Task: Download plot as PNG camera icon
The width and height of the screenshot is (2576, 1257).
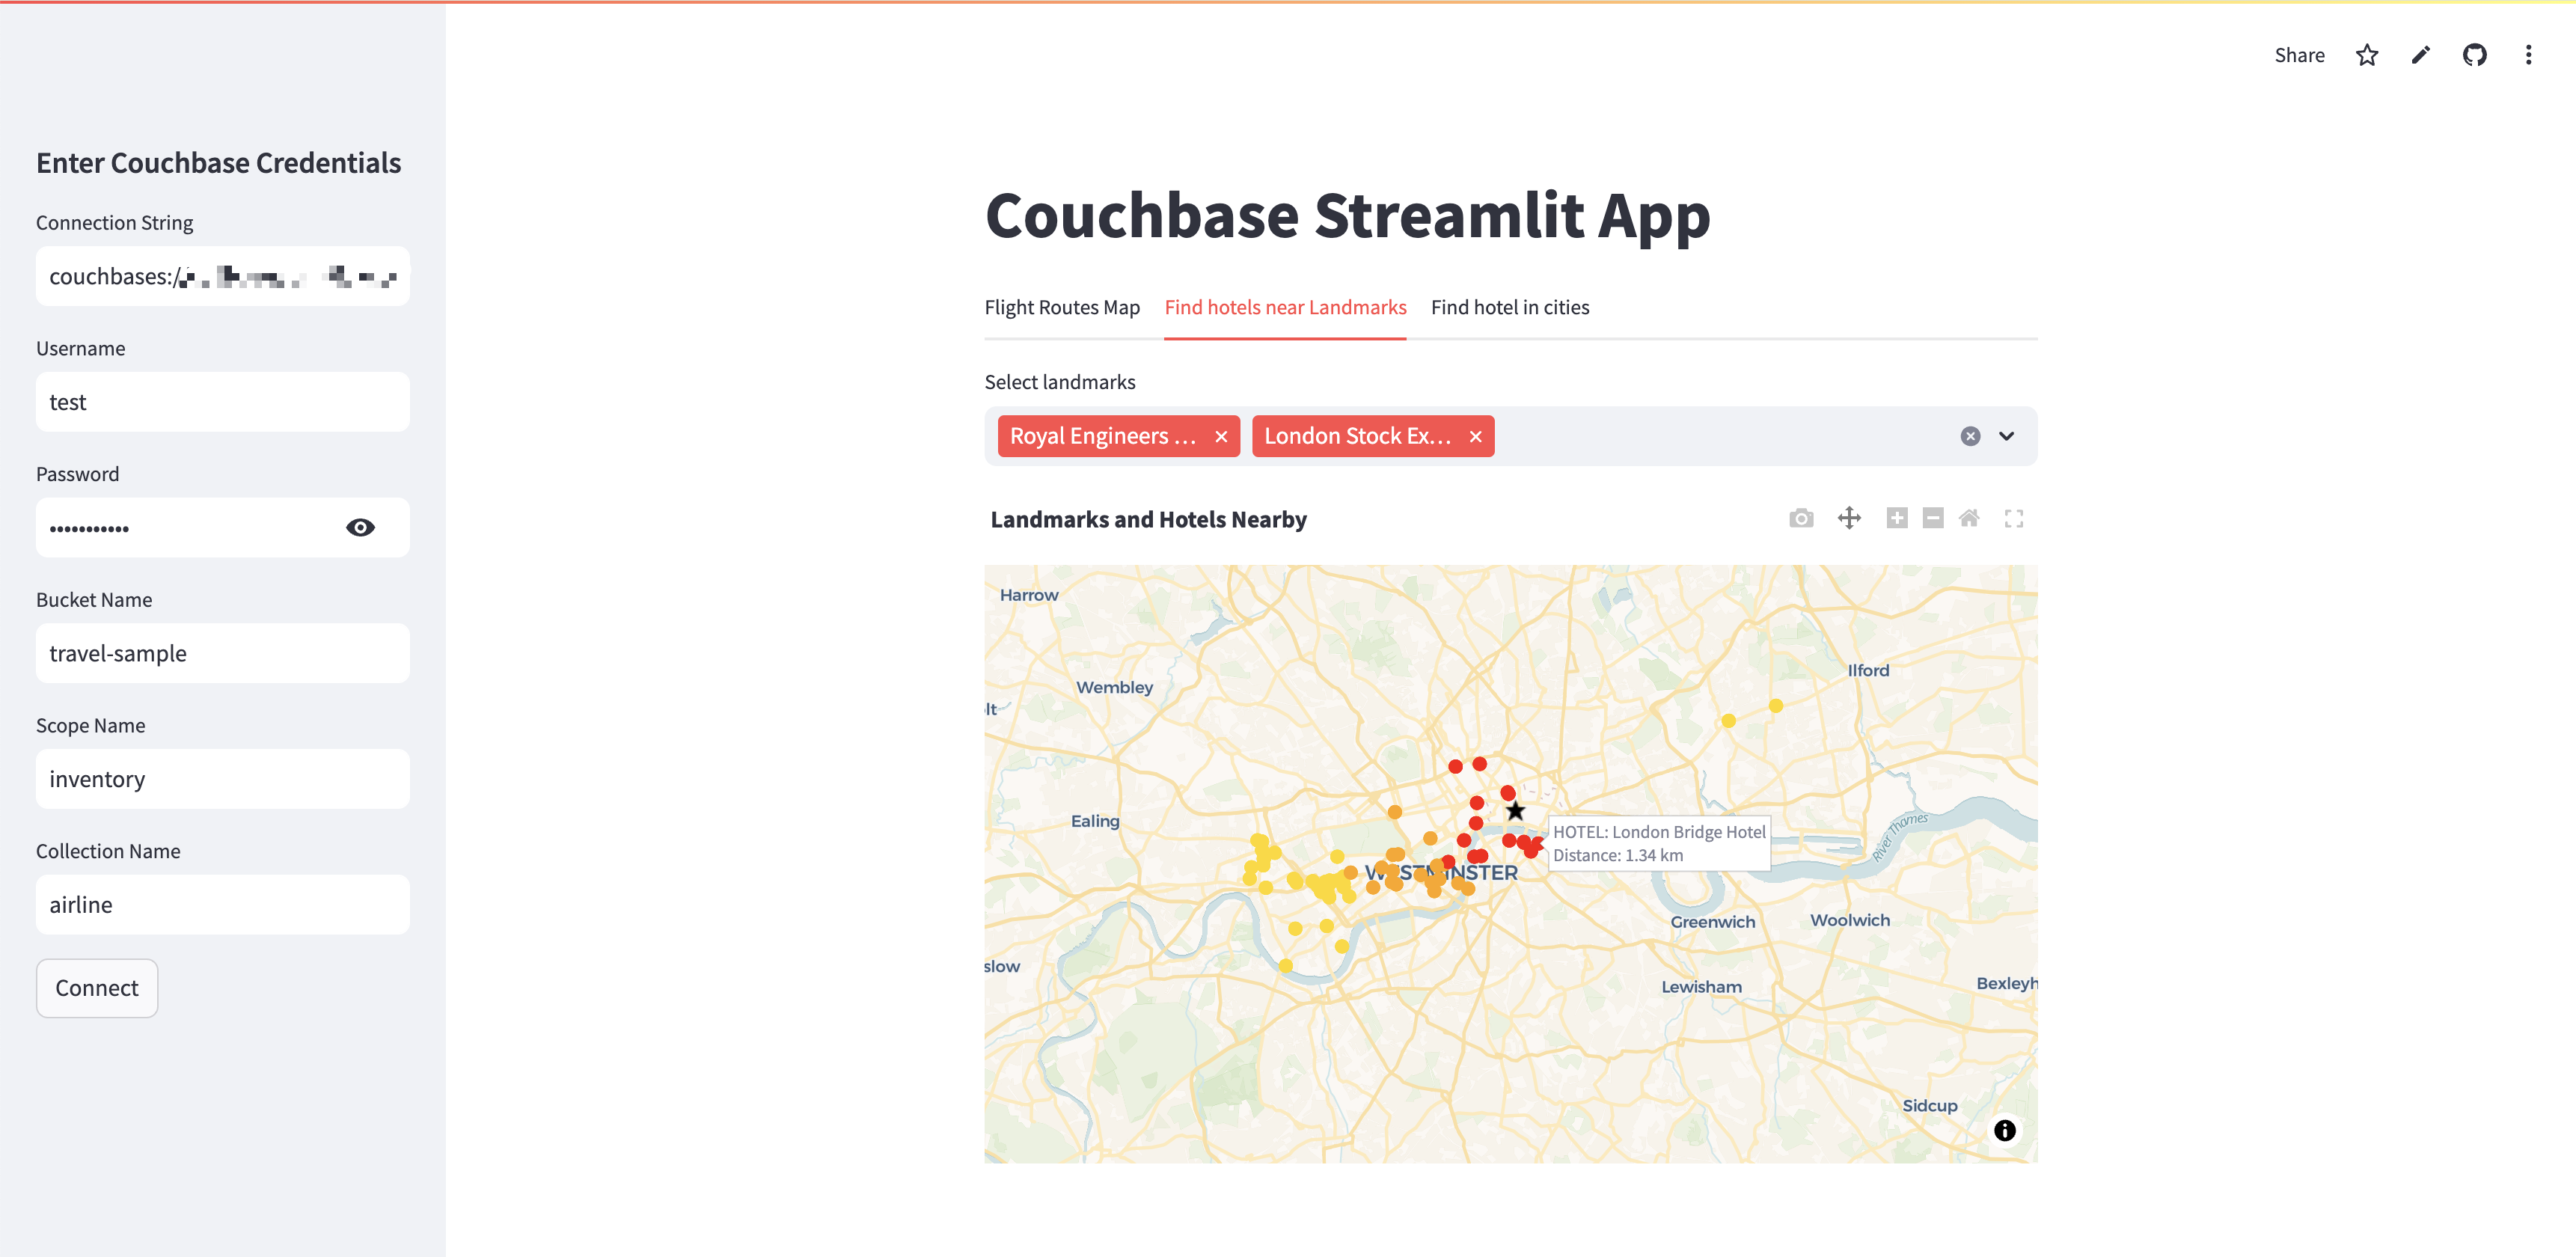Action: 1801,518
